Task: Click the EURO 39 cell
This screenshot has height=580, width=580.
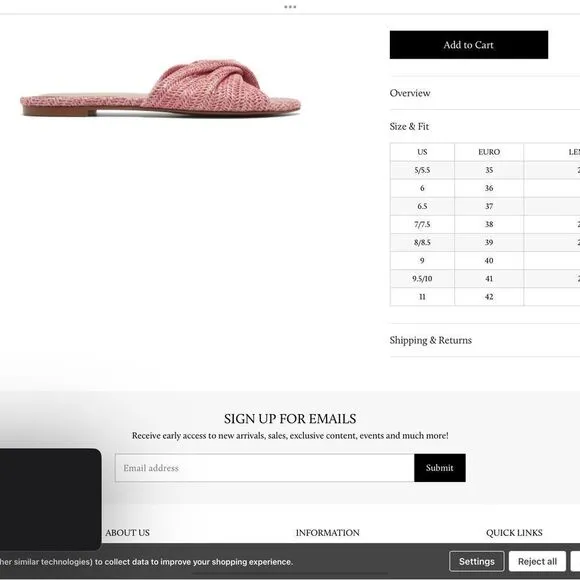Action: tap(489, 243)
